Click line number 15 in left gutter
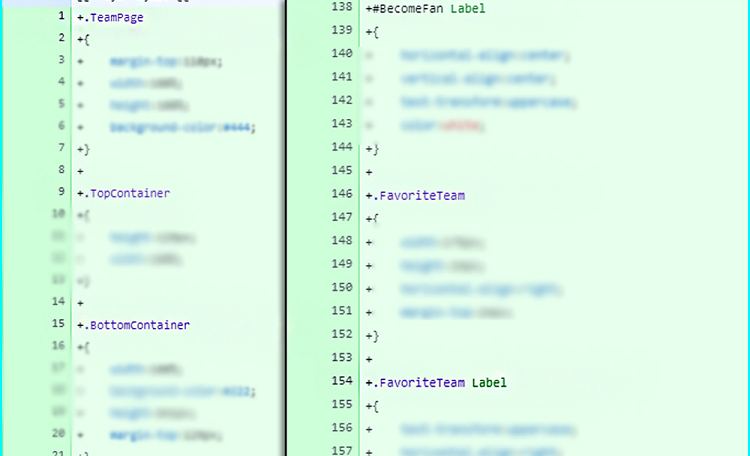 pos(61,324)
